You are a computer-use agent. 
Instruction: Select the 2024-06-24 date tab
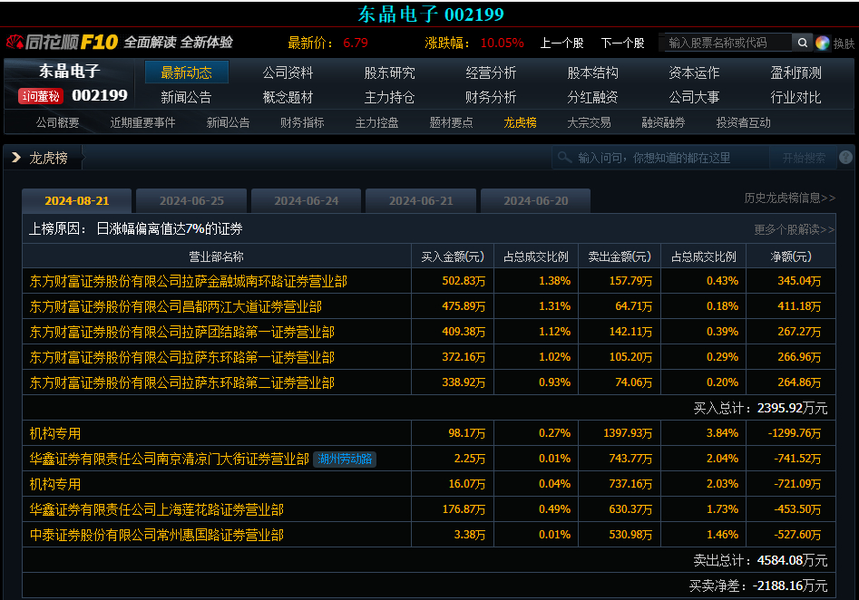pos(306,201)
